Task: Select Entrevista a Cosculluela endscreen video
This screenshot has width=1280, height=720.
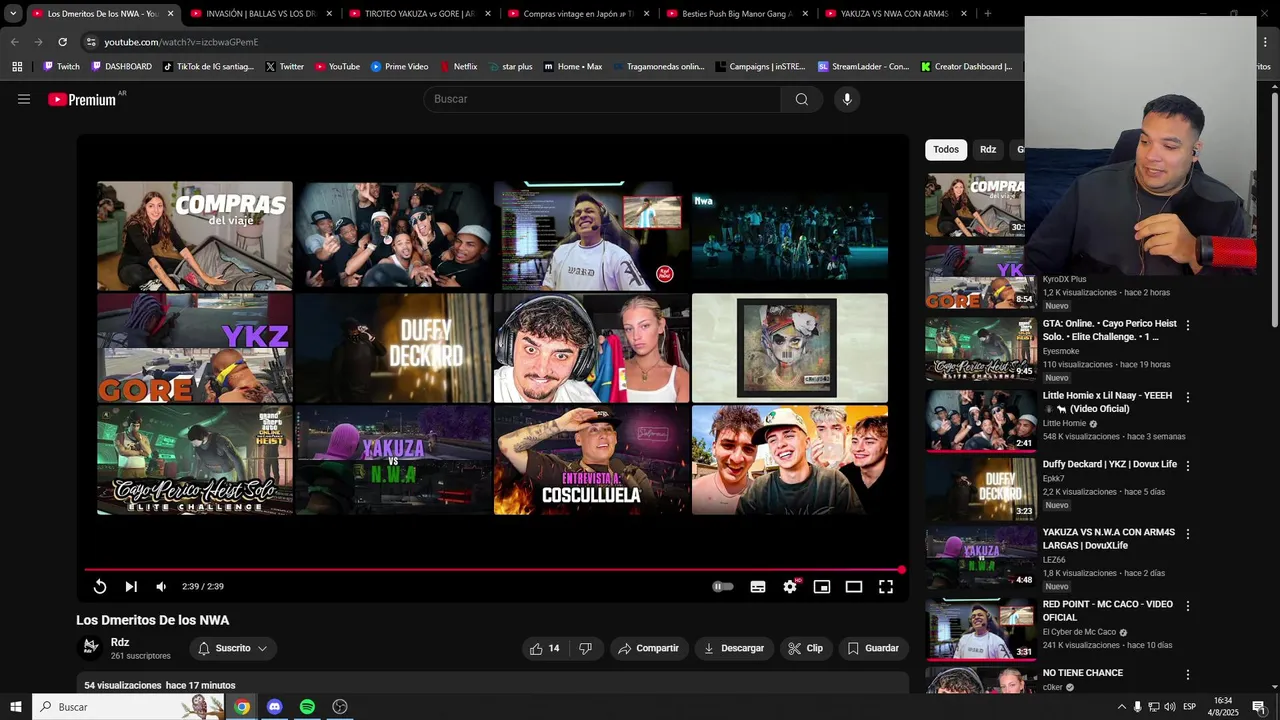Action: click(592, 460)
